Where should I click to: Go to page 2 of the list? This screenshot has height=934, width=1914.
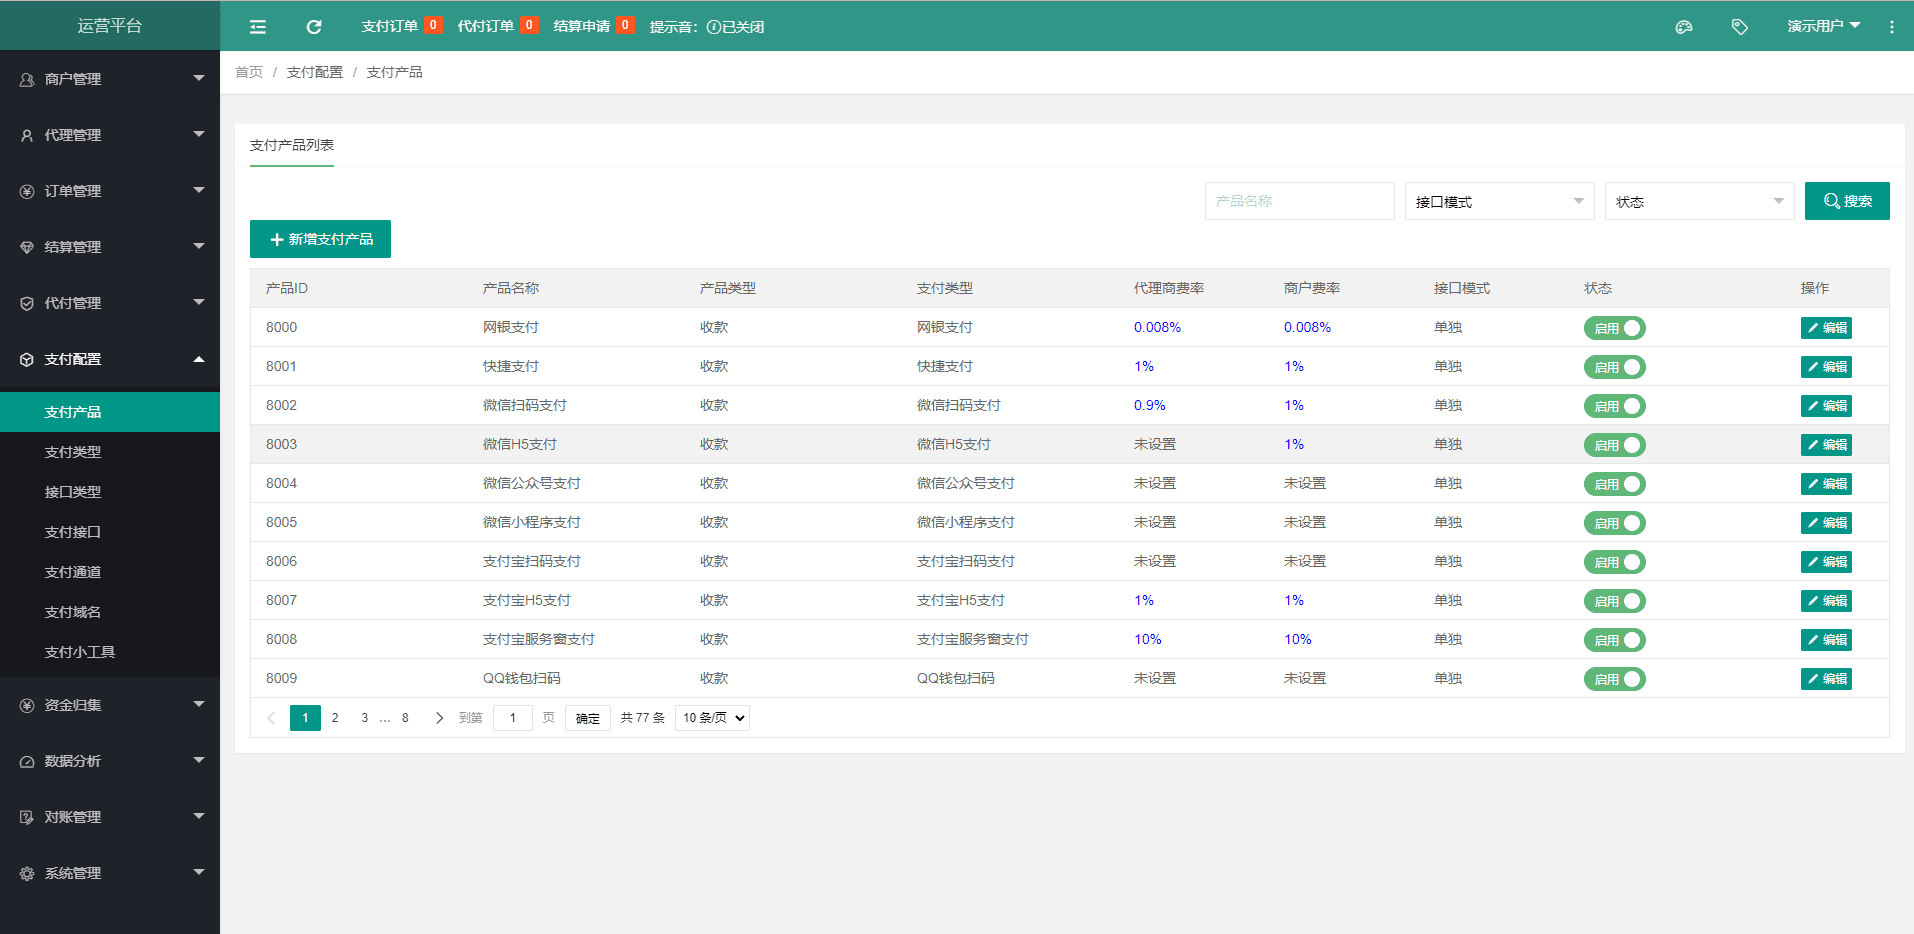tap(335, 718)
